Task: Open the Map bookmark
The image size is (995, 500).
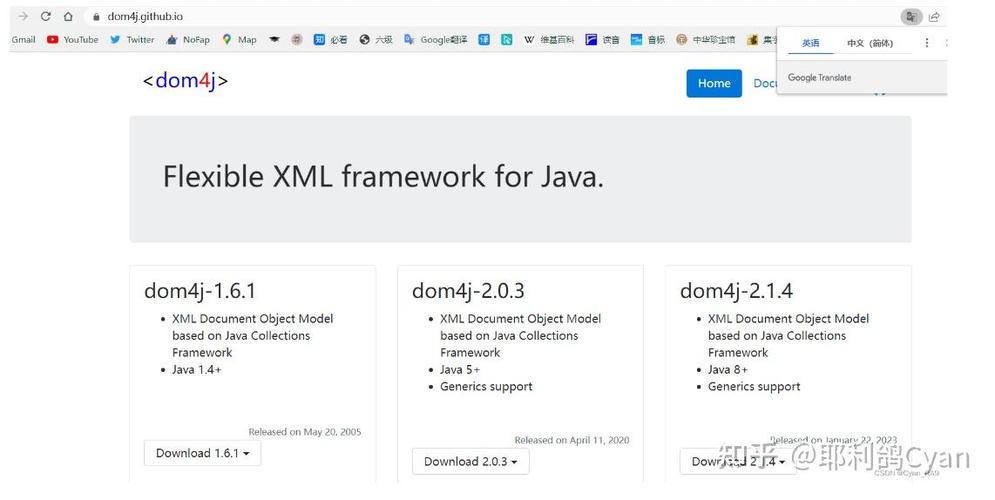Action: pos(239,40)
